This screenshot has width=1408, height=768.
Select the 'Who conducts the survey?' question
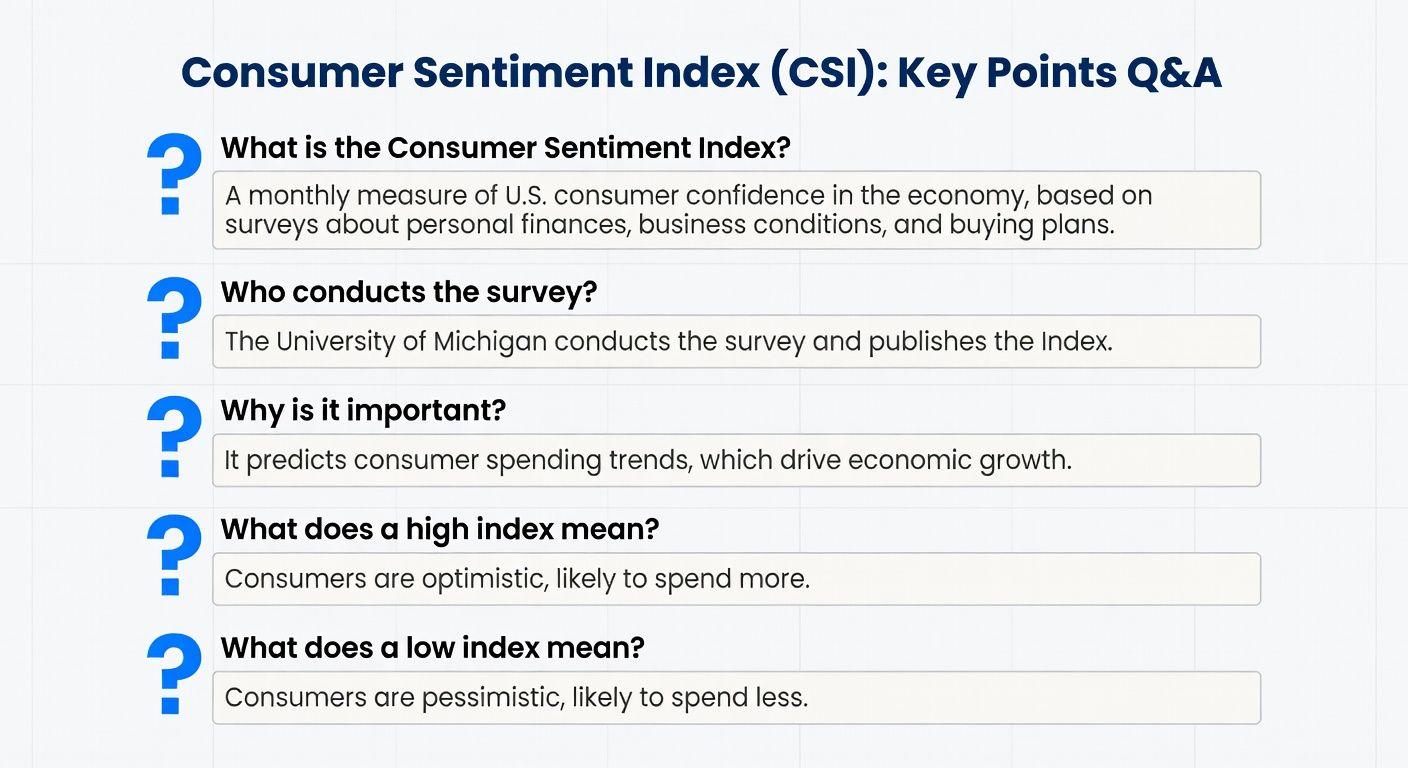coord(408,292)
